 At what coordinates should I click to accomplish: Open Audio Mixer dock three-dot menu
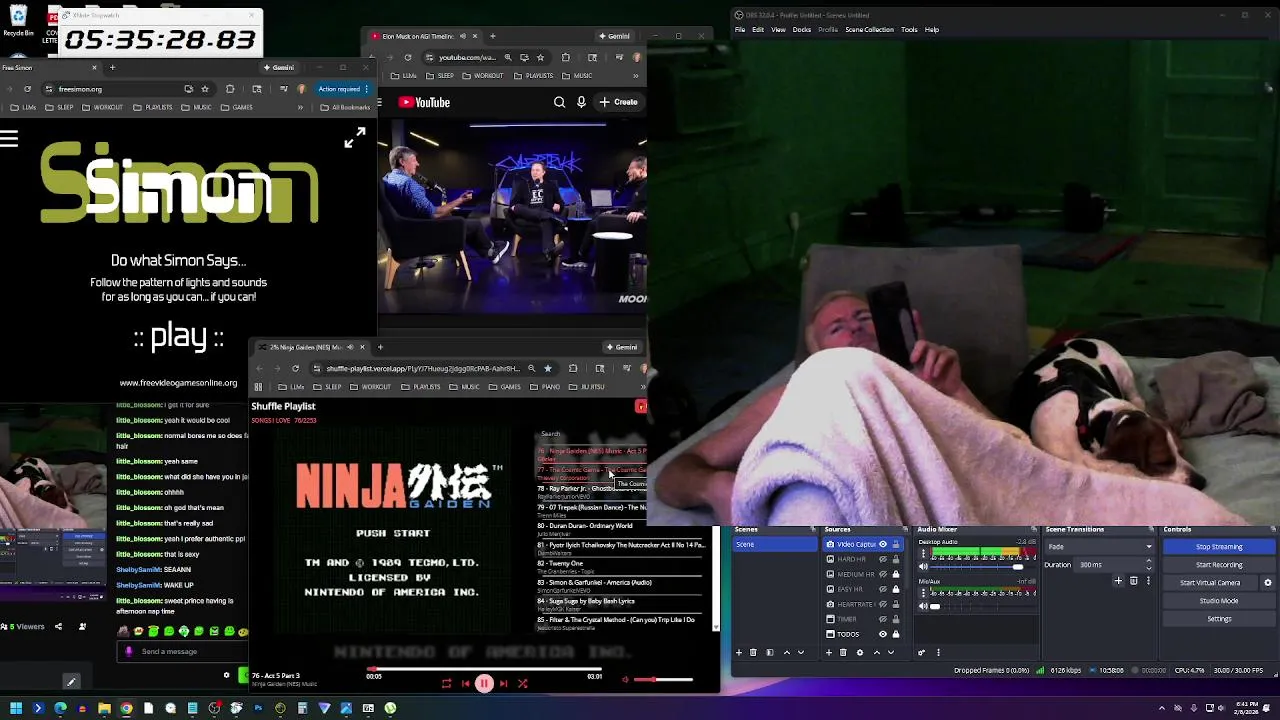(938, 653)
